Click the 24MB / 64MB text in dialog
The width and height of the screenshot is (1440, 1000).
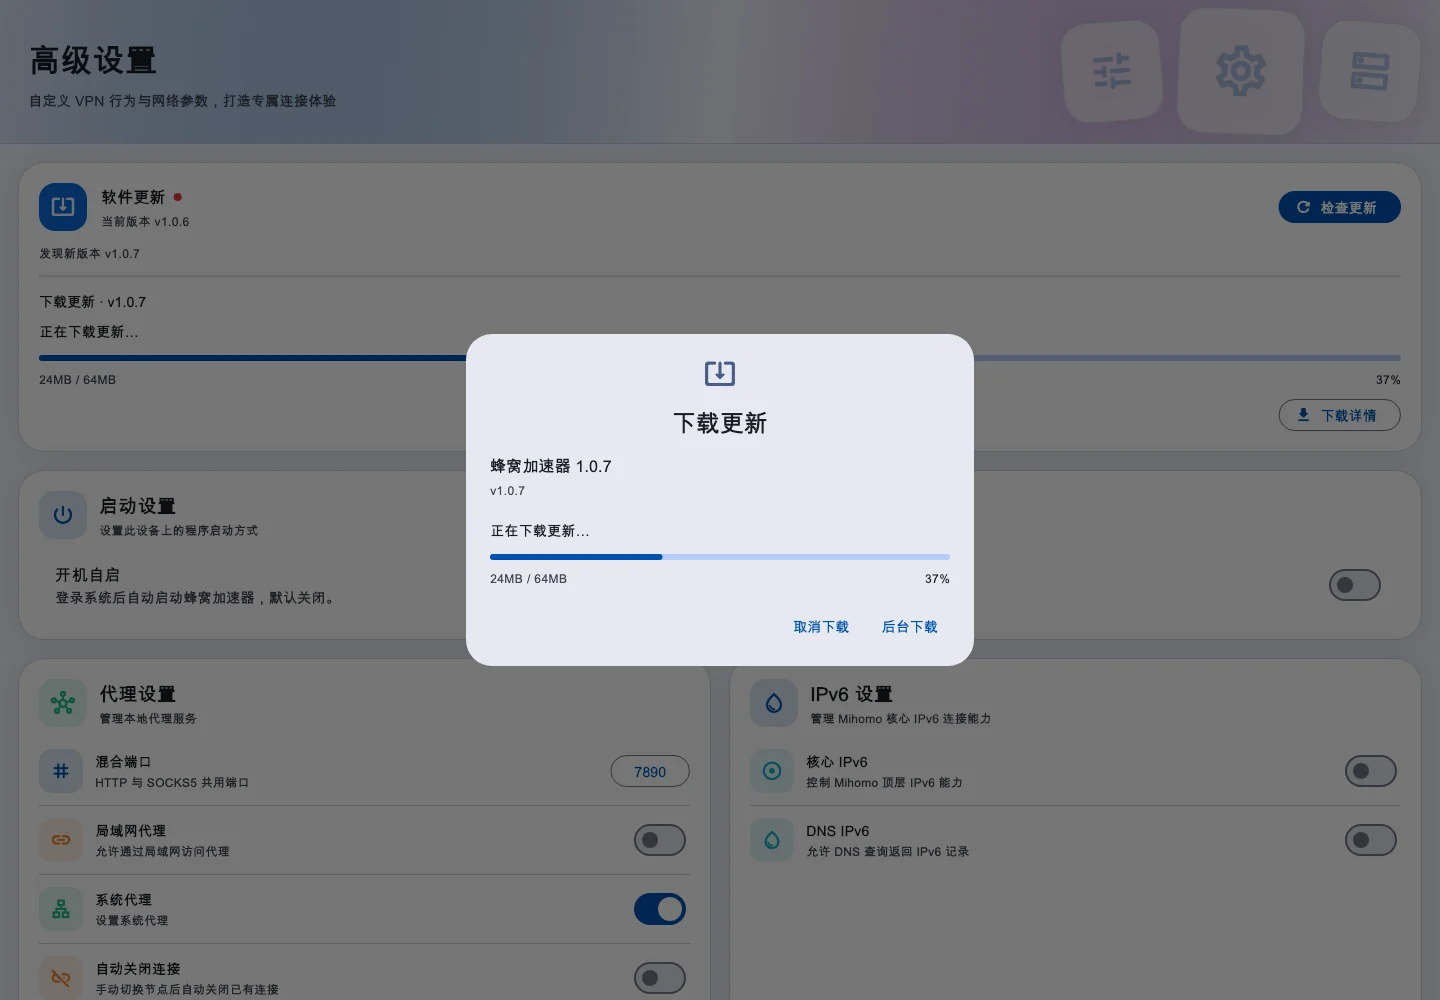[x=528, y=579]
